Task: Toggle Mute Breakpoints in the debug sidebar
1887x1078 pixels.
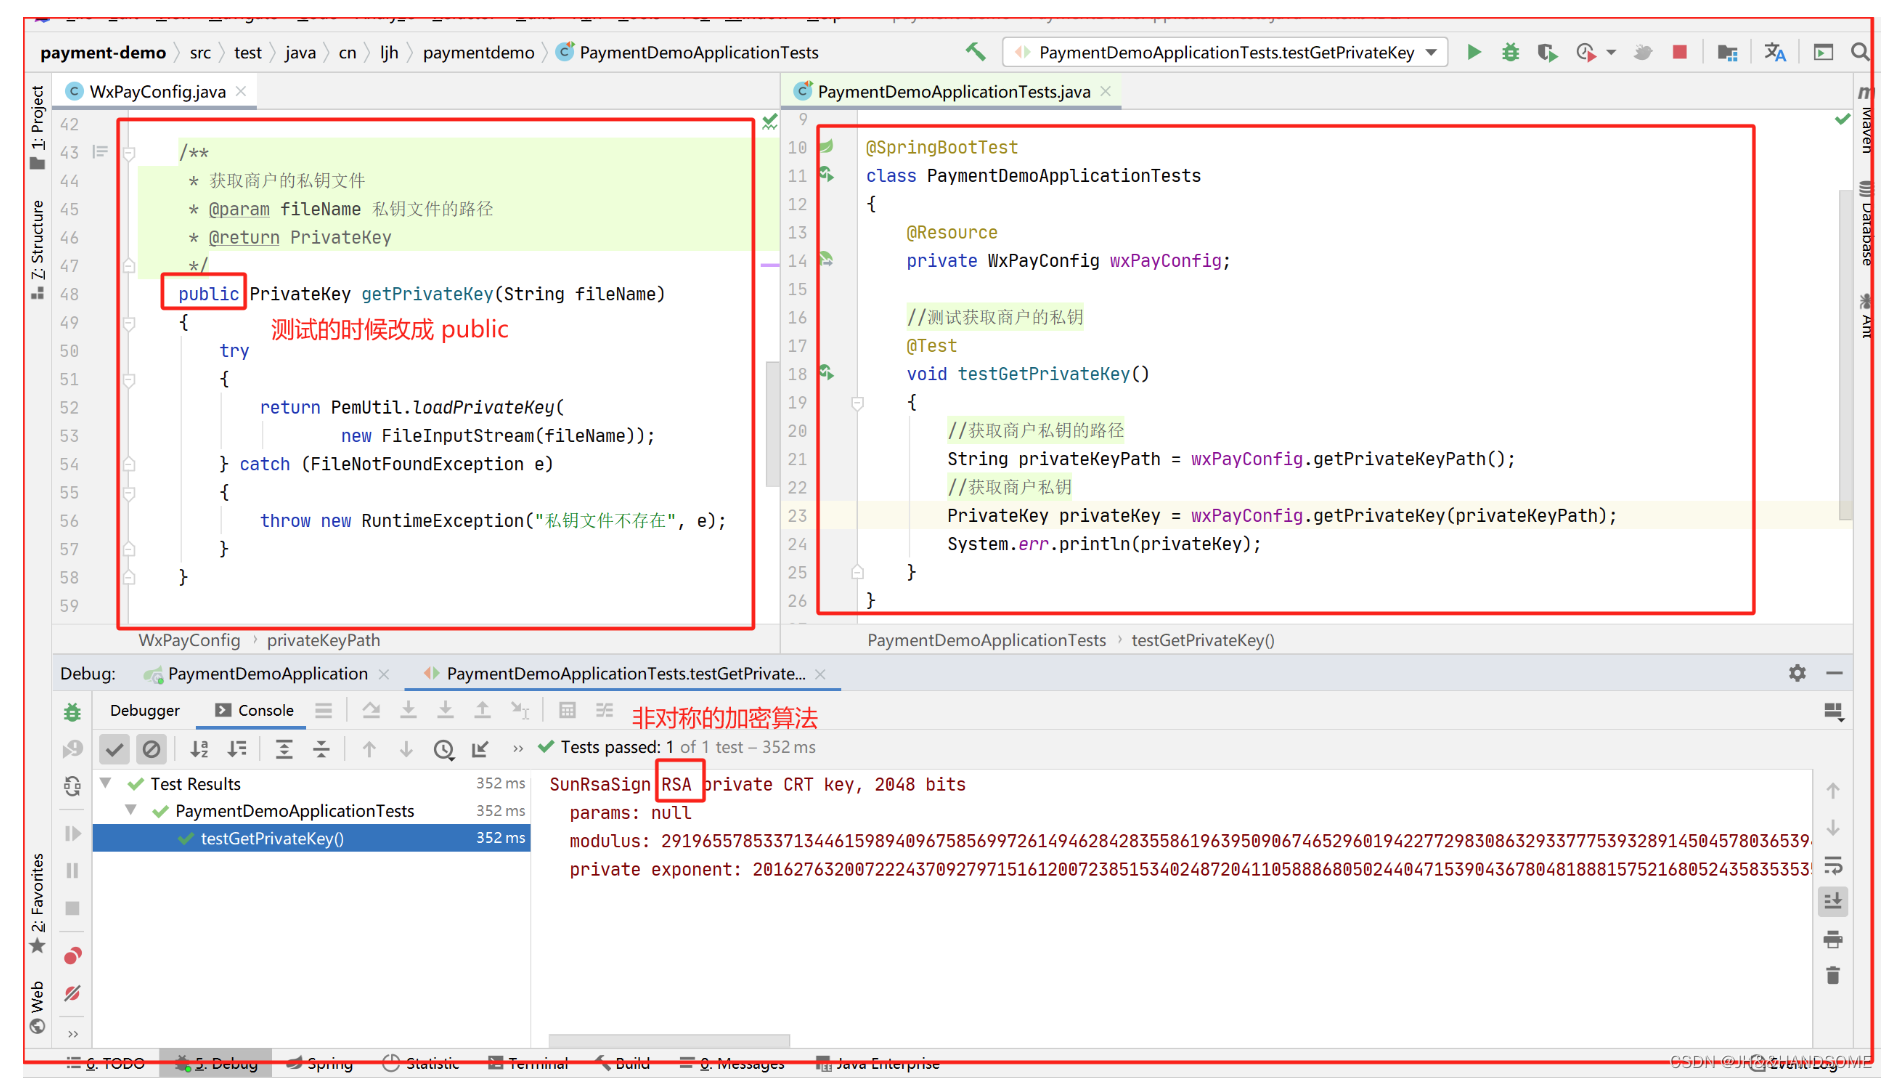Action: click(x=72, y=993)
